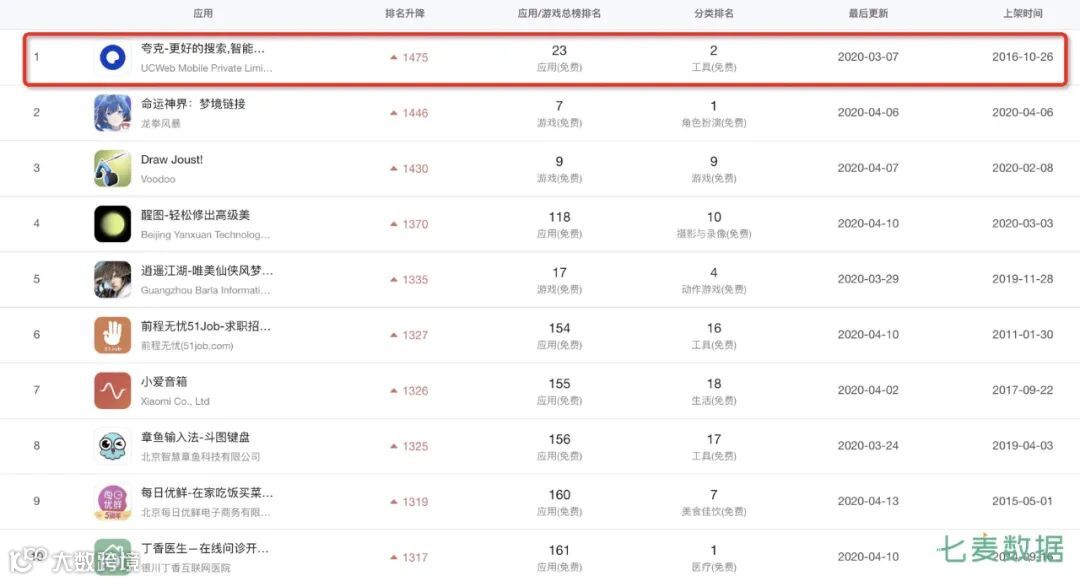Click category label 生活(免费)
The height and width of the screenshot is (581, 1080).
(x=714, y=401)
